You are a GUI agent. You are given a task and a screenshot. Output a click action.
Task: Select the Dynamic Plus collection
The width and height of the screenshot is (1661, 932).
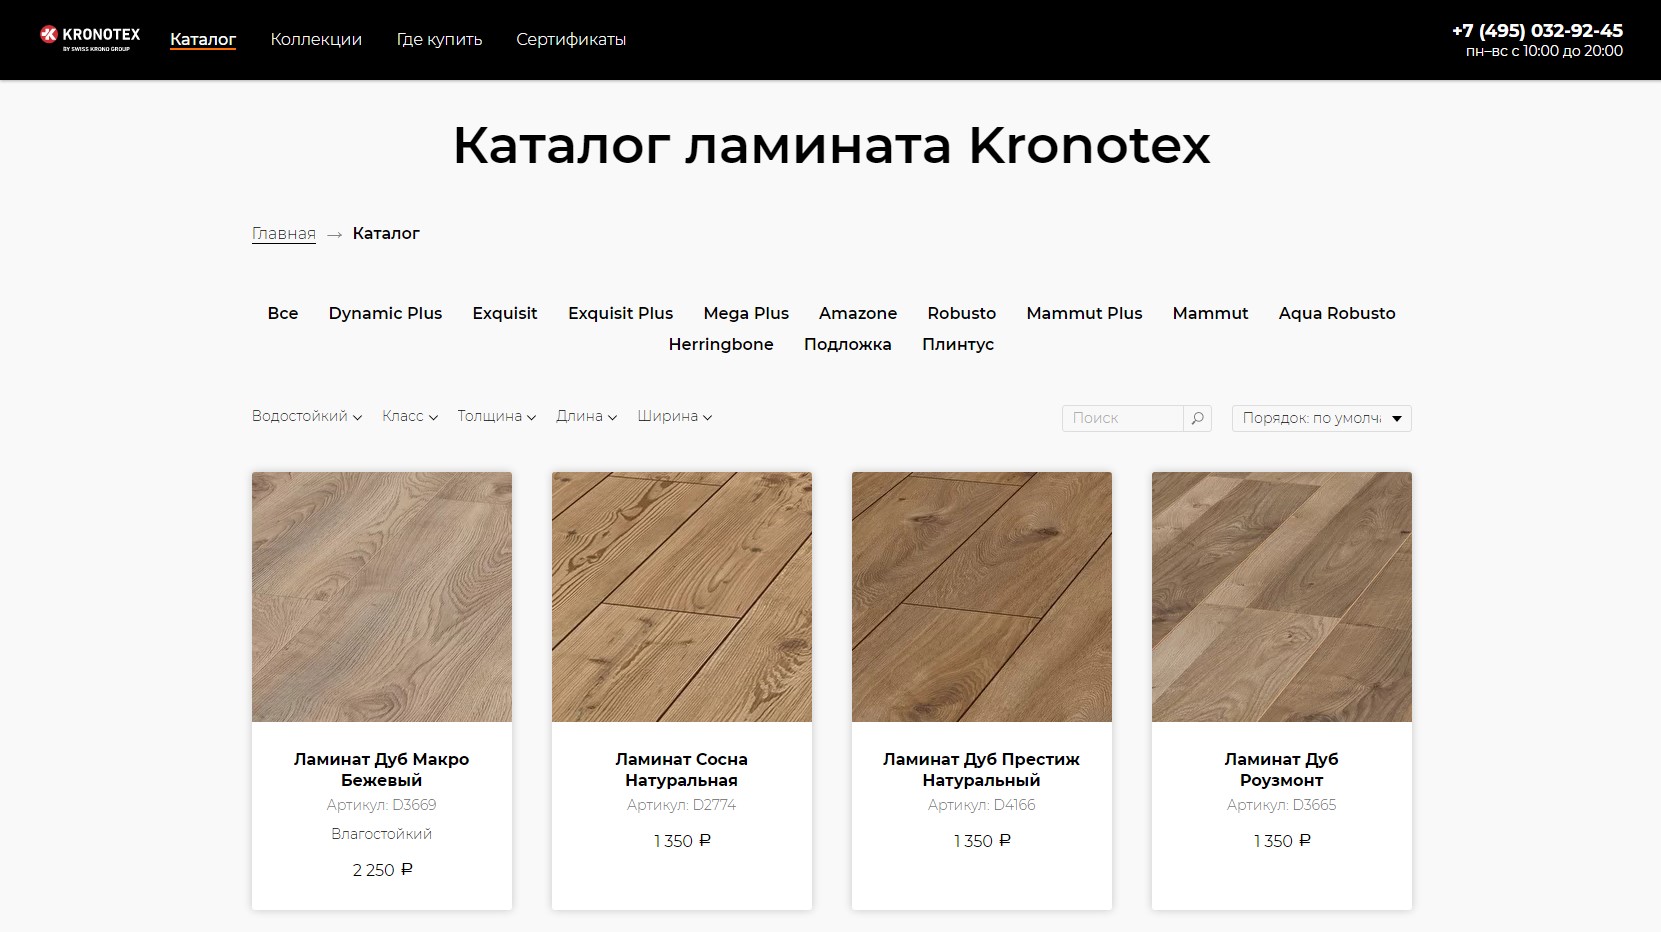click(x=385, y=314)
